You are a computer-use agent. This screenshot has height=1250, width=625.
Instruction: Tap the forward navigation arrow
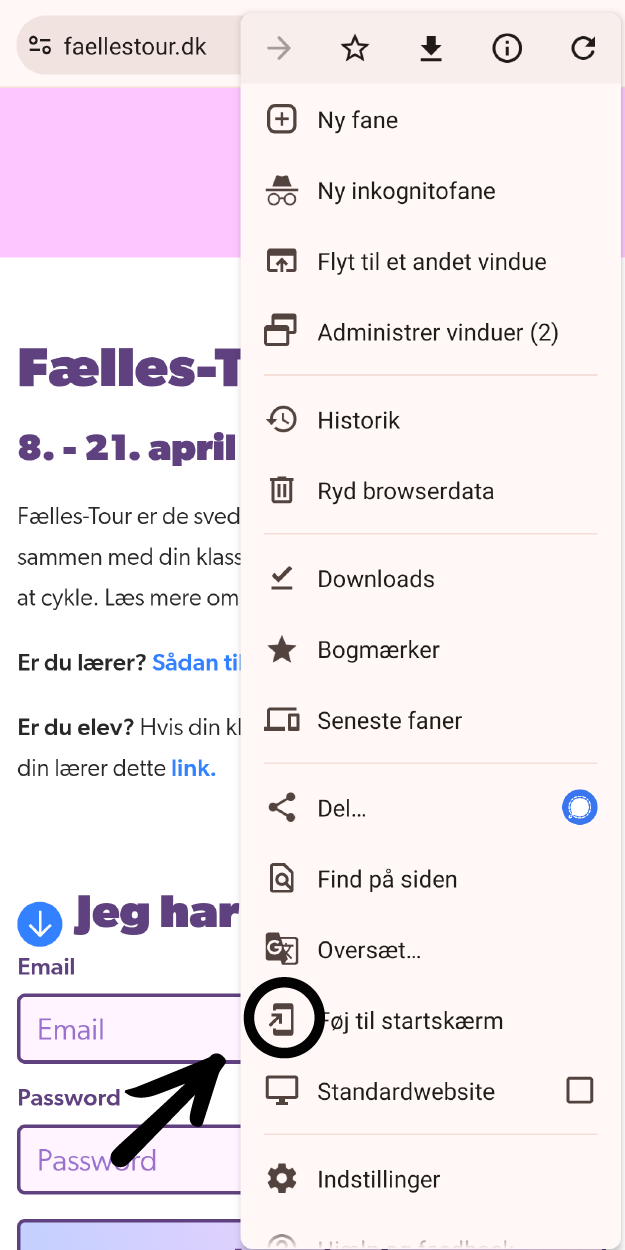[x=279, y=48]
